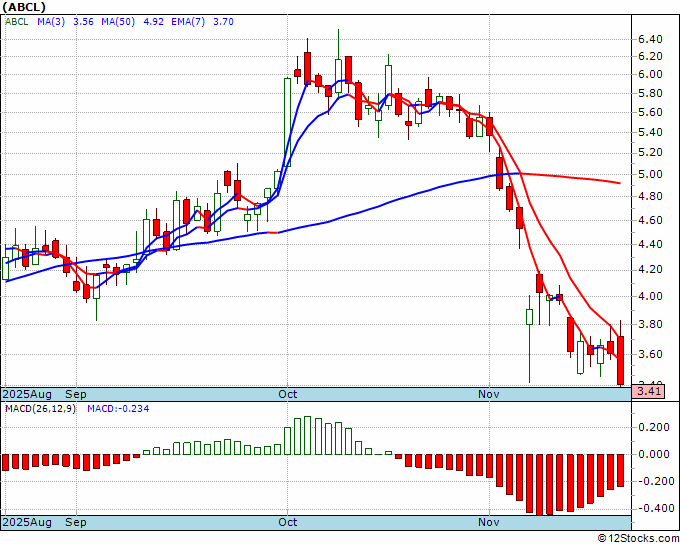Open the 12Stocks.com copyright link
The image size is (680, 546).
click(638, 539)
